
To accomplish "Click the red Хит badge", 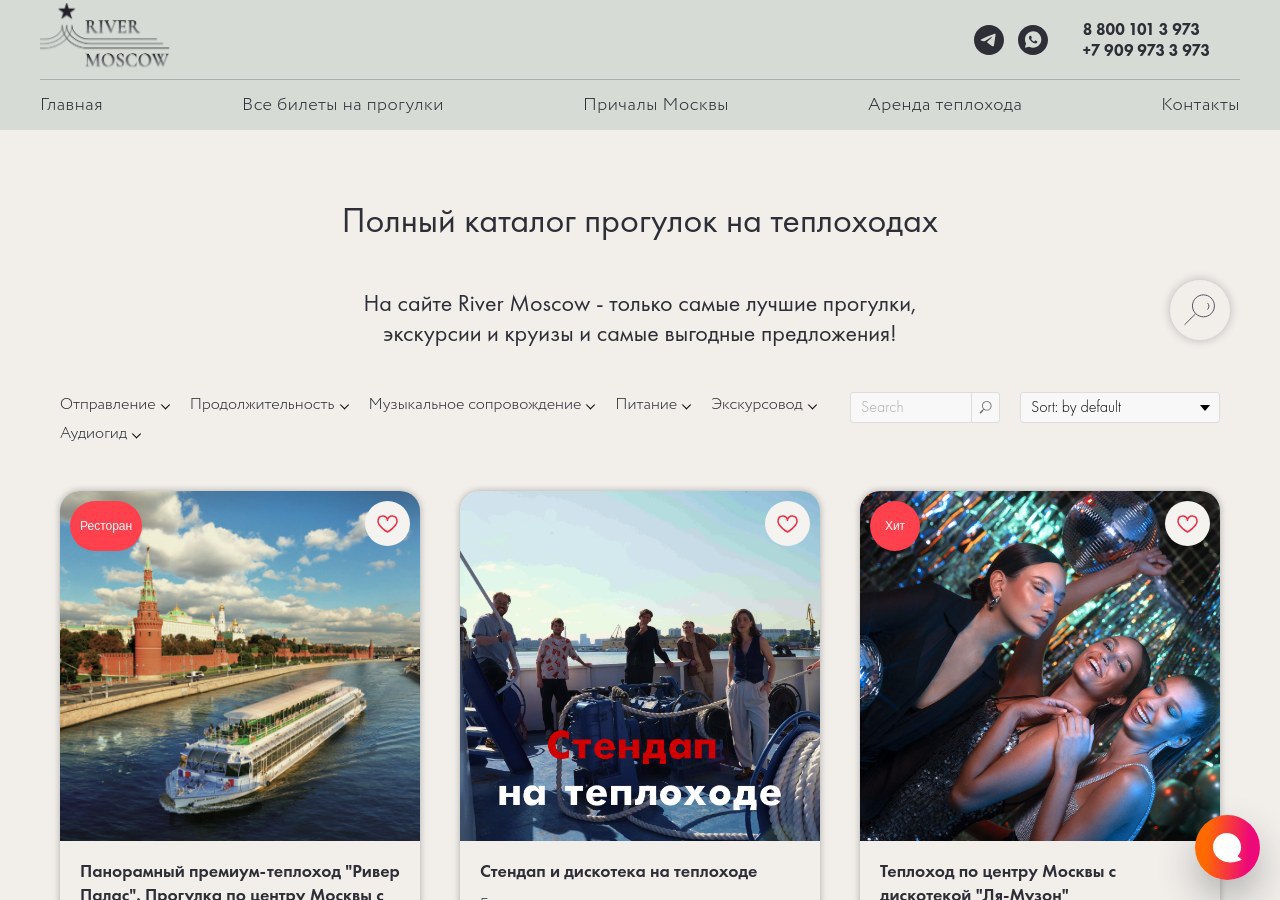I will pyautogui.click(x=895, y=526).
